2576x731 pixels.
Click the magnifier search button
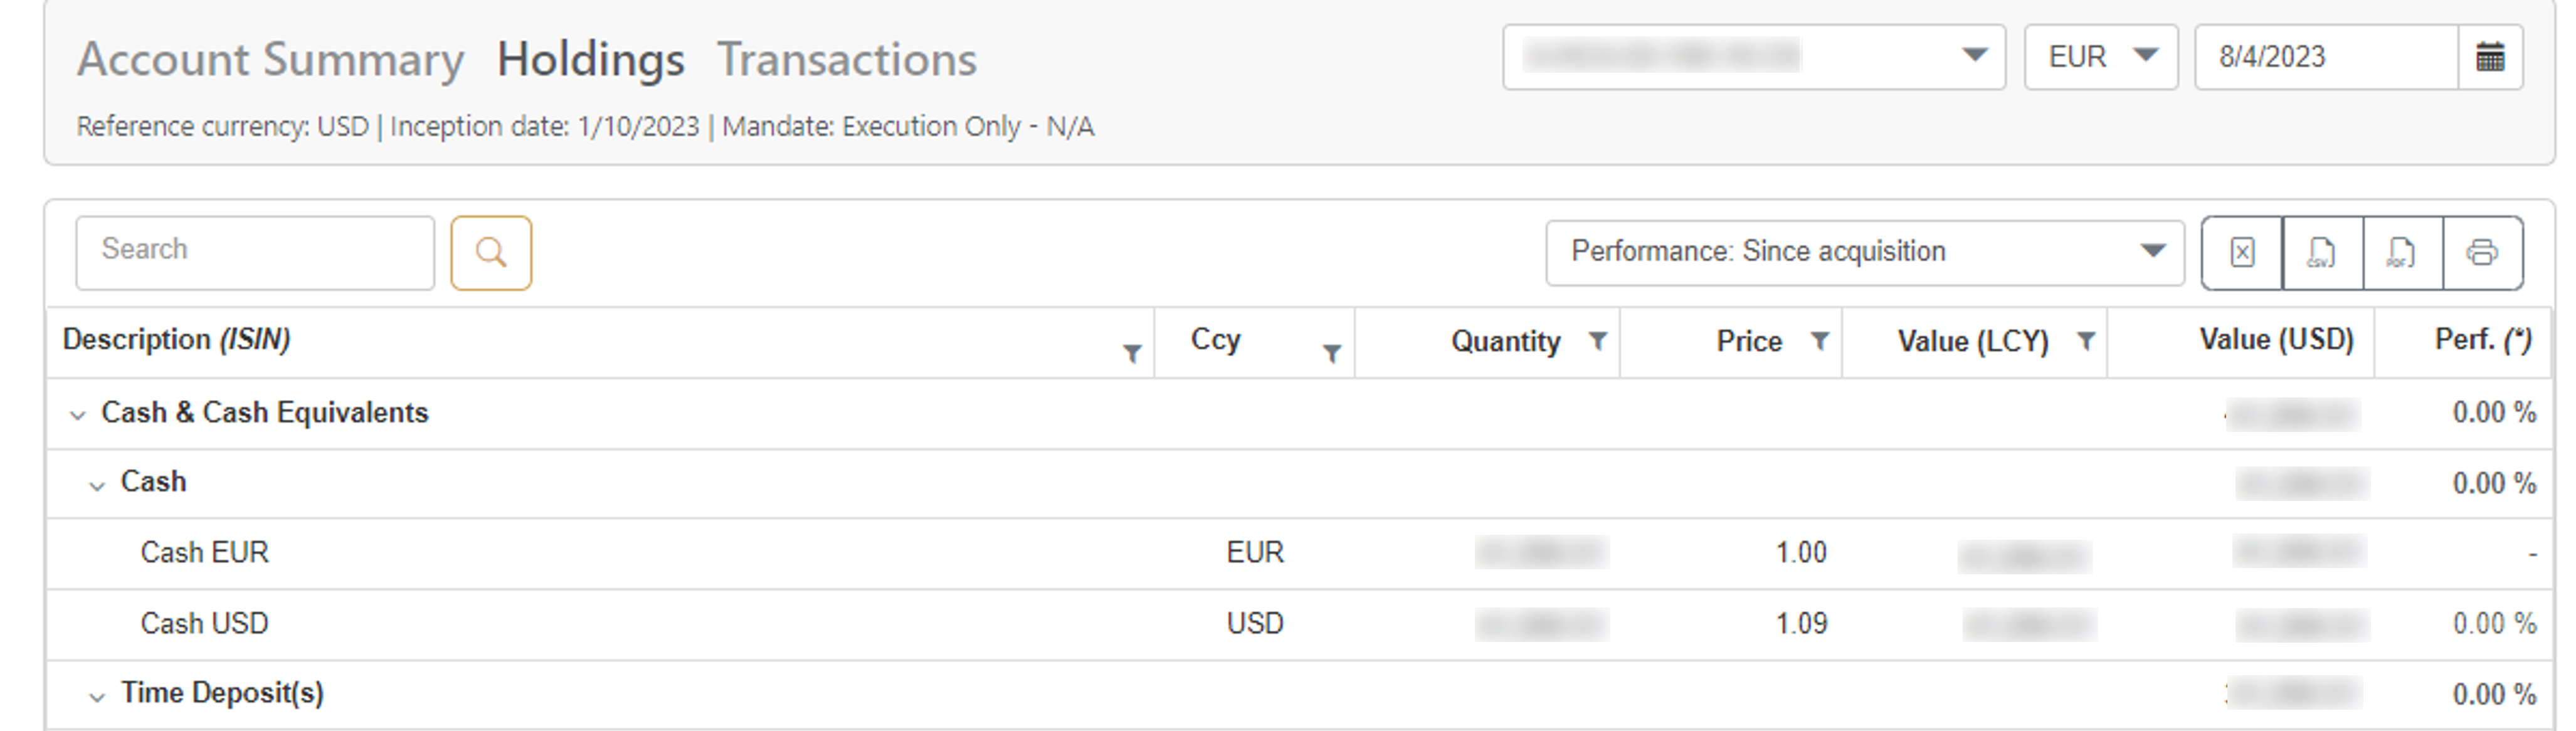(x=491, y=253)
